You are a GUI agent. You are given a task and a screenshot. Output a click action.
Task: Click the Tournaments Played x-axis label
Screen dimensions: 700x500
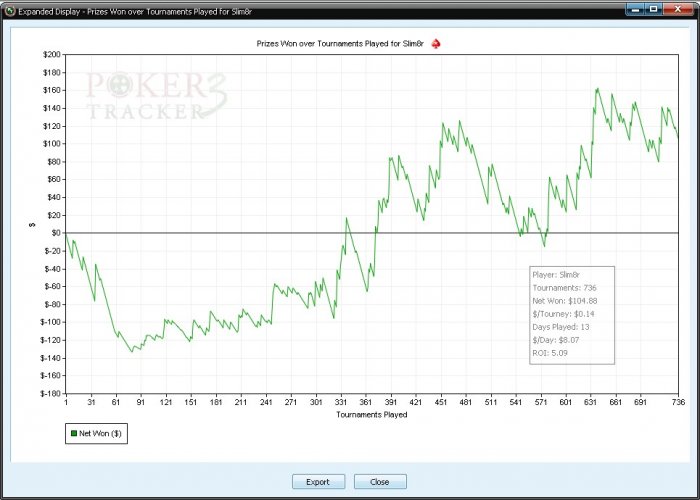point(371,414)
